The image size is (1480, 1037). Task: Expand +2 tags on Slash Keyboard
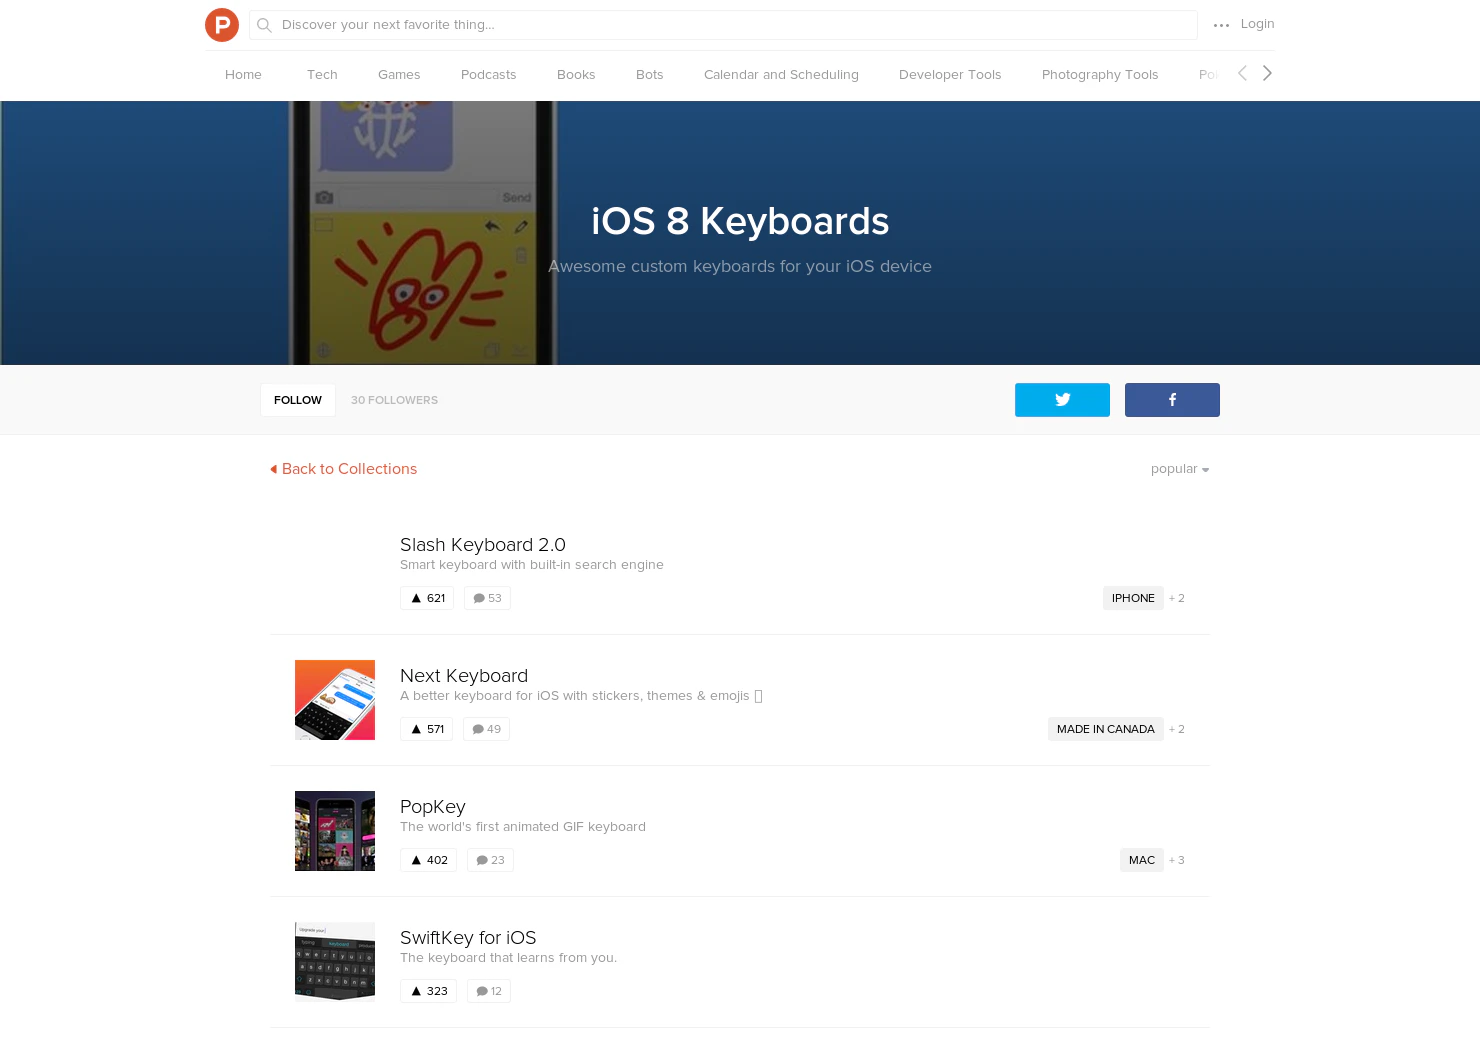1177,598
